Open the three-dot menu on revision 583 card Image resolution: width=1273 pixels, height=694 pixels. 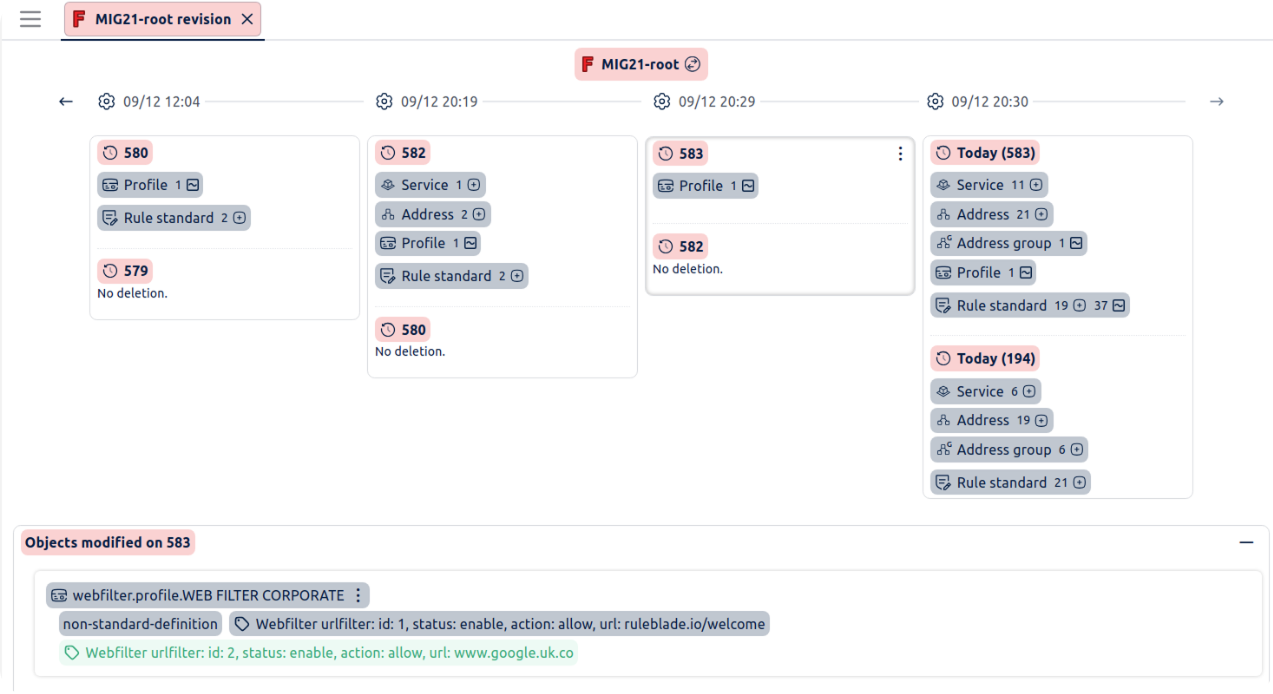coord(900,154)
